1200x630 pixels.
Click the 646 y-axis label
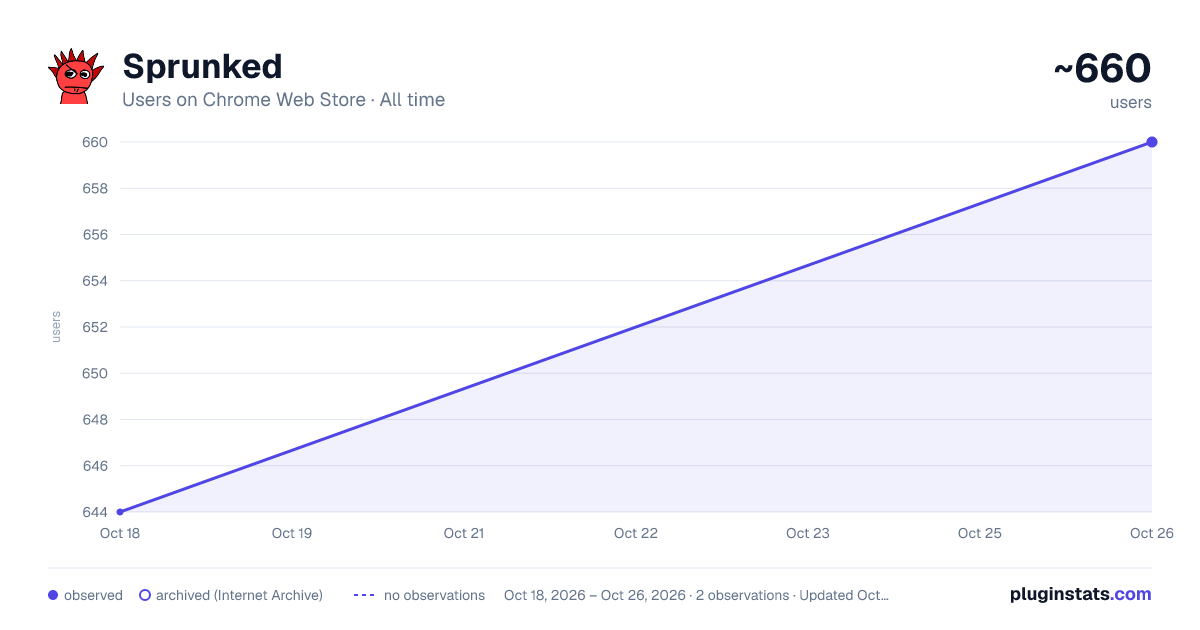click(x=94, y=466)
